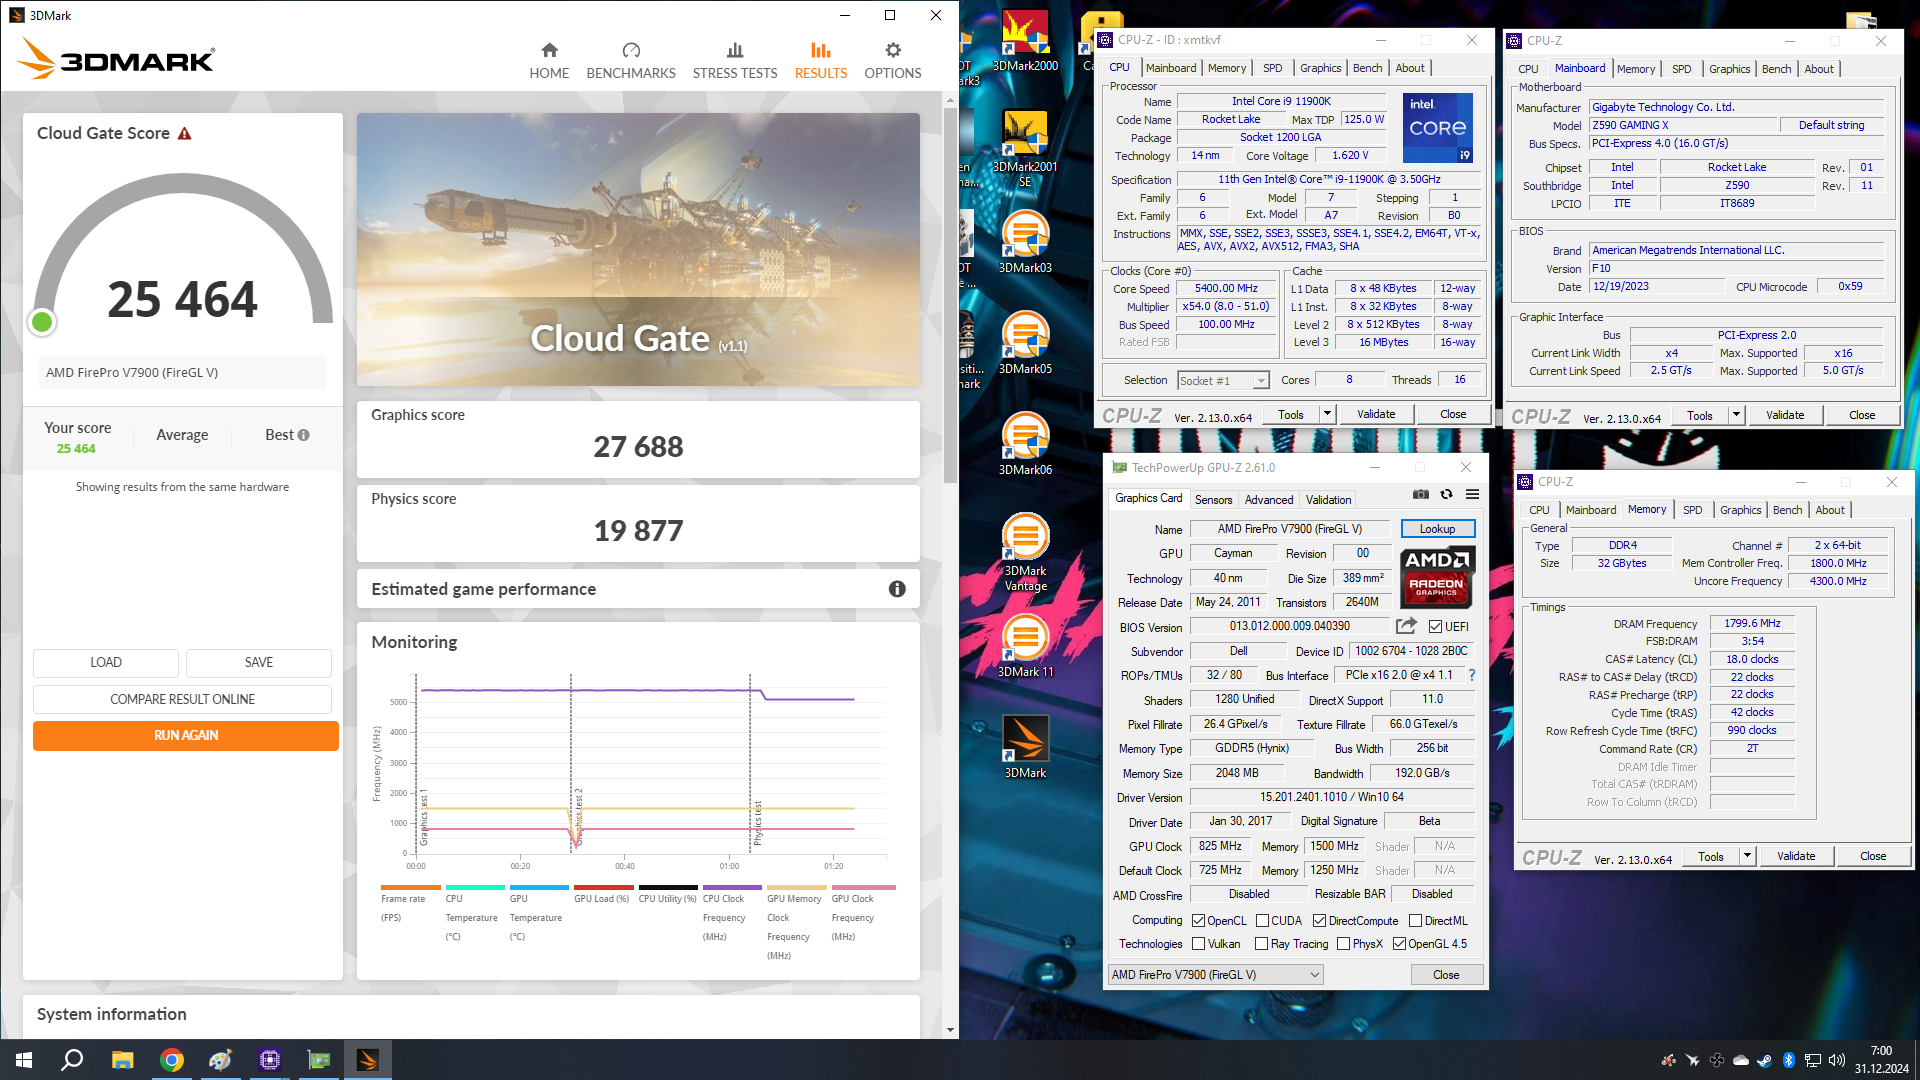This screenshot has height=1080, width=1920.
Task: Click Bus Interface question mark in GPU-Z
Action: coord(1471,675)
